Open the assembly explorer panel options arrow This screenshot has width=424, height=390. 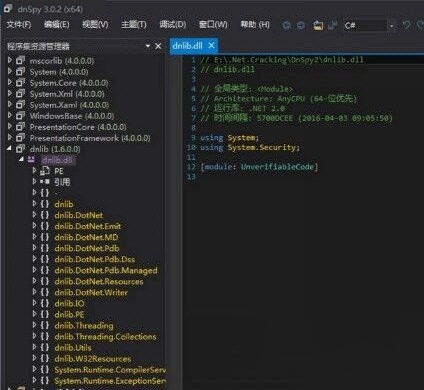coord(148,46)
